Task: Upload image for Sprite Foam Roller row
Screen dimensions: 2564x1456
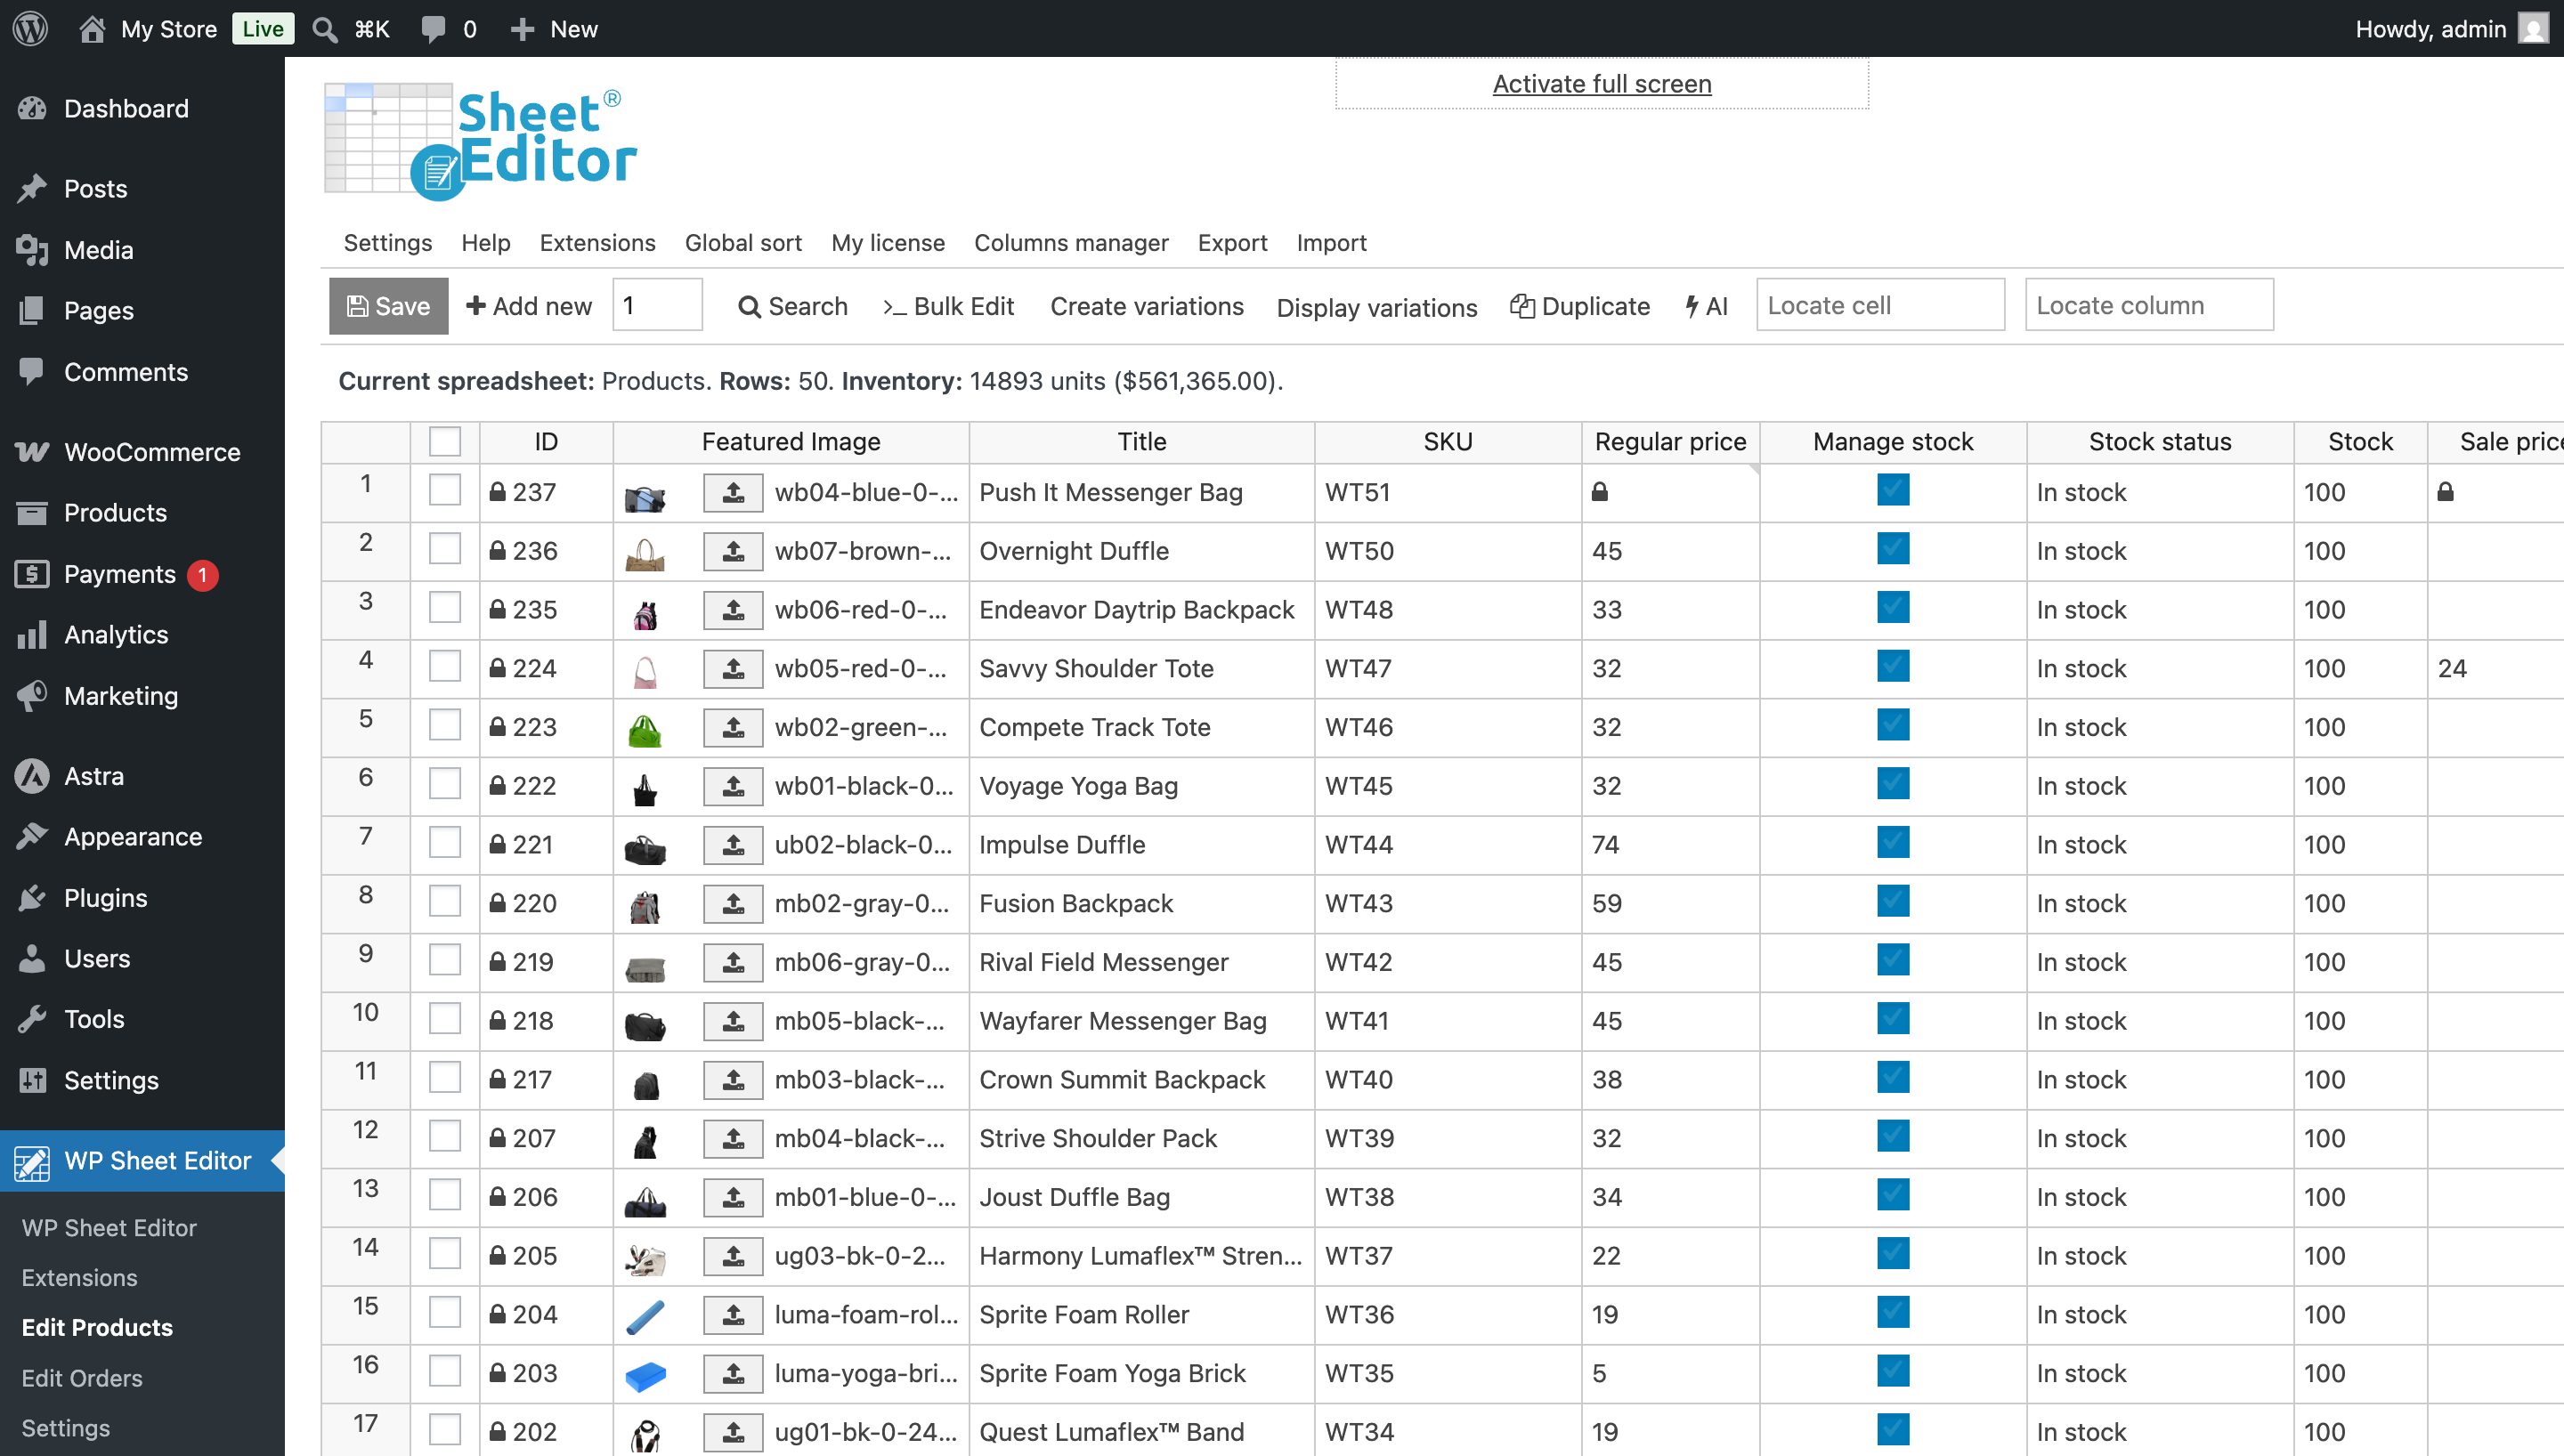Action: click(x=733, y=1314)
